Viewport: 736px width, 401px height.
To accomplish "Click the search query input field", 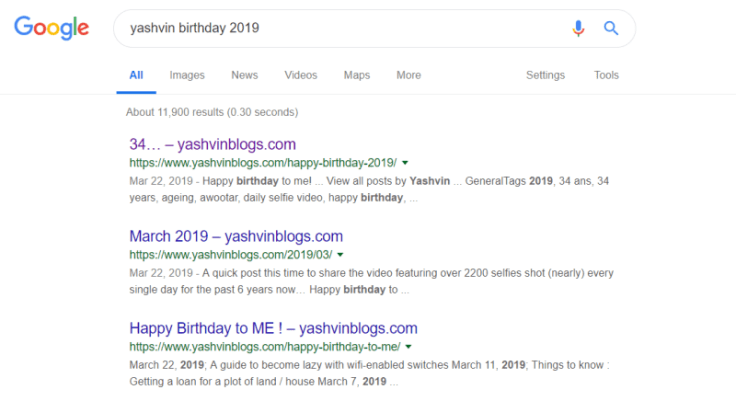I will [340, 29].
